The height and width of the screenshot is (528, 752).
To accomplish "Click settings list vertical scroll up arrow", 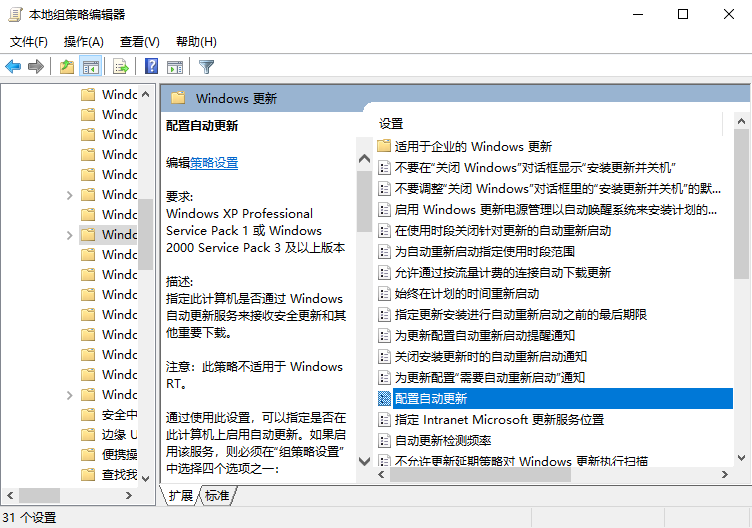I will (x=741, y=121).
